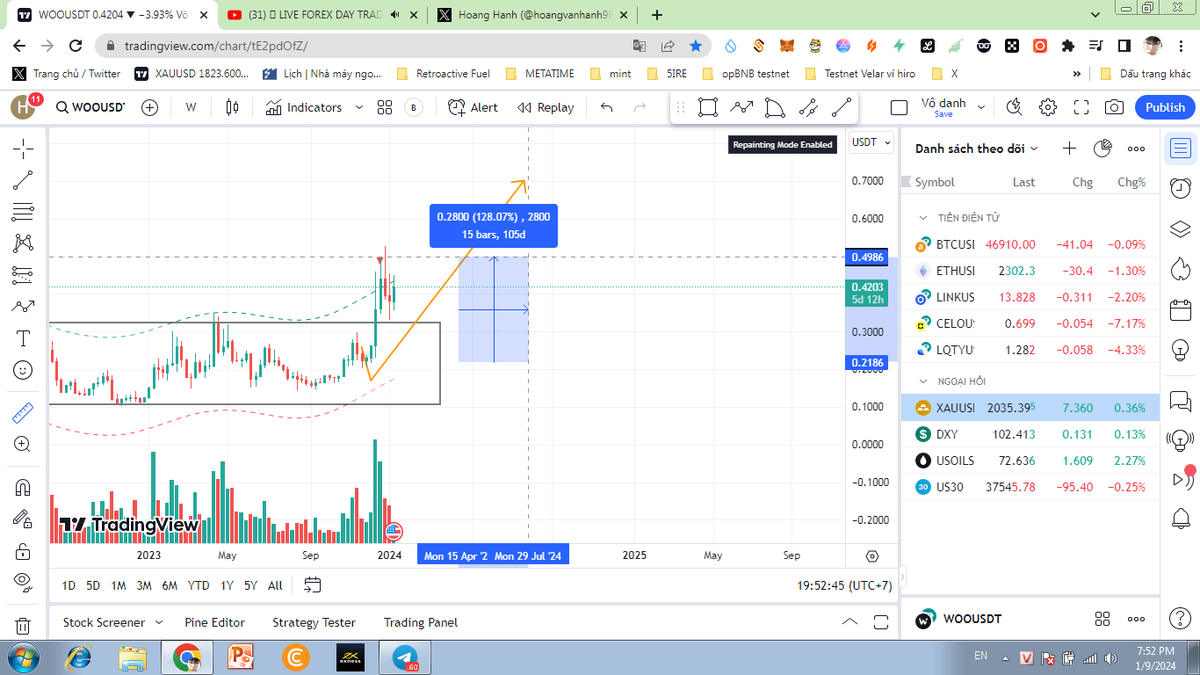The height and width of the screenshot is (675, 1200).
Task: Open the USDT currency dropdown
Action: pos(869,143)
